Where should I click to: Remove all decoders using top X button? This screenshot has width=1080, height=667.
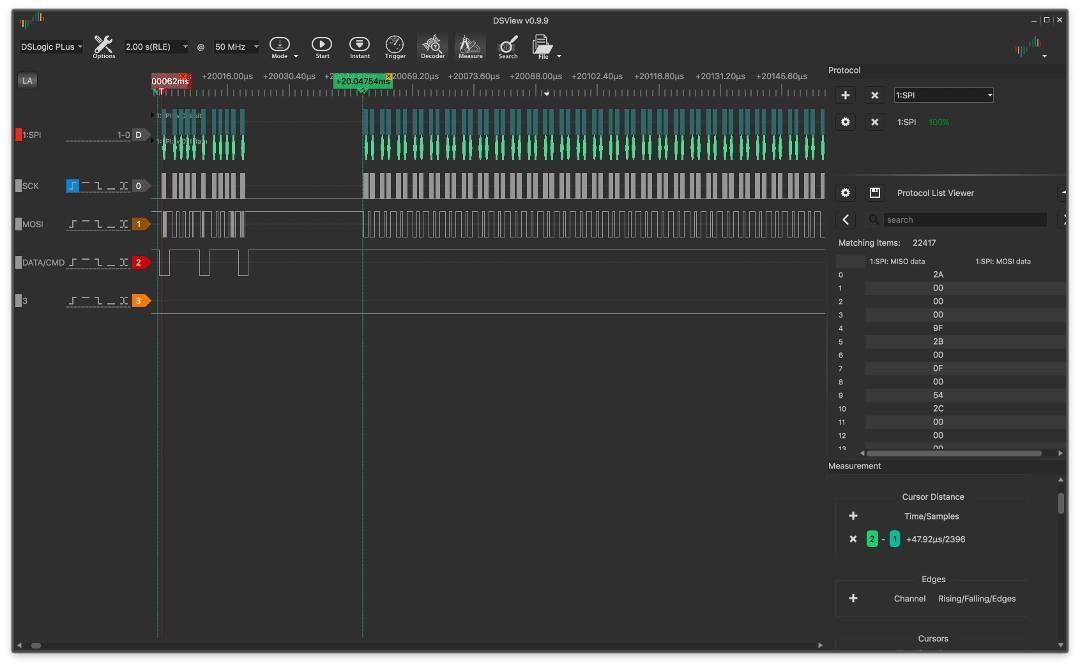[x=874, y=95]
